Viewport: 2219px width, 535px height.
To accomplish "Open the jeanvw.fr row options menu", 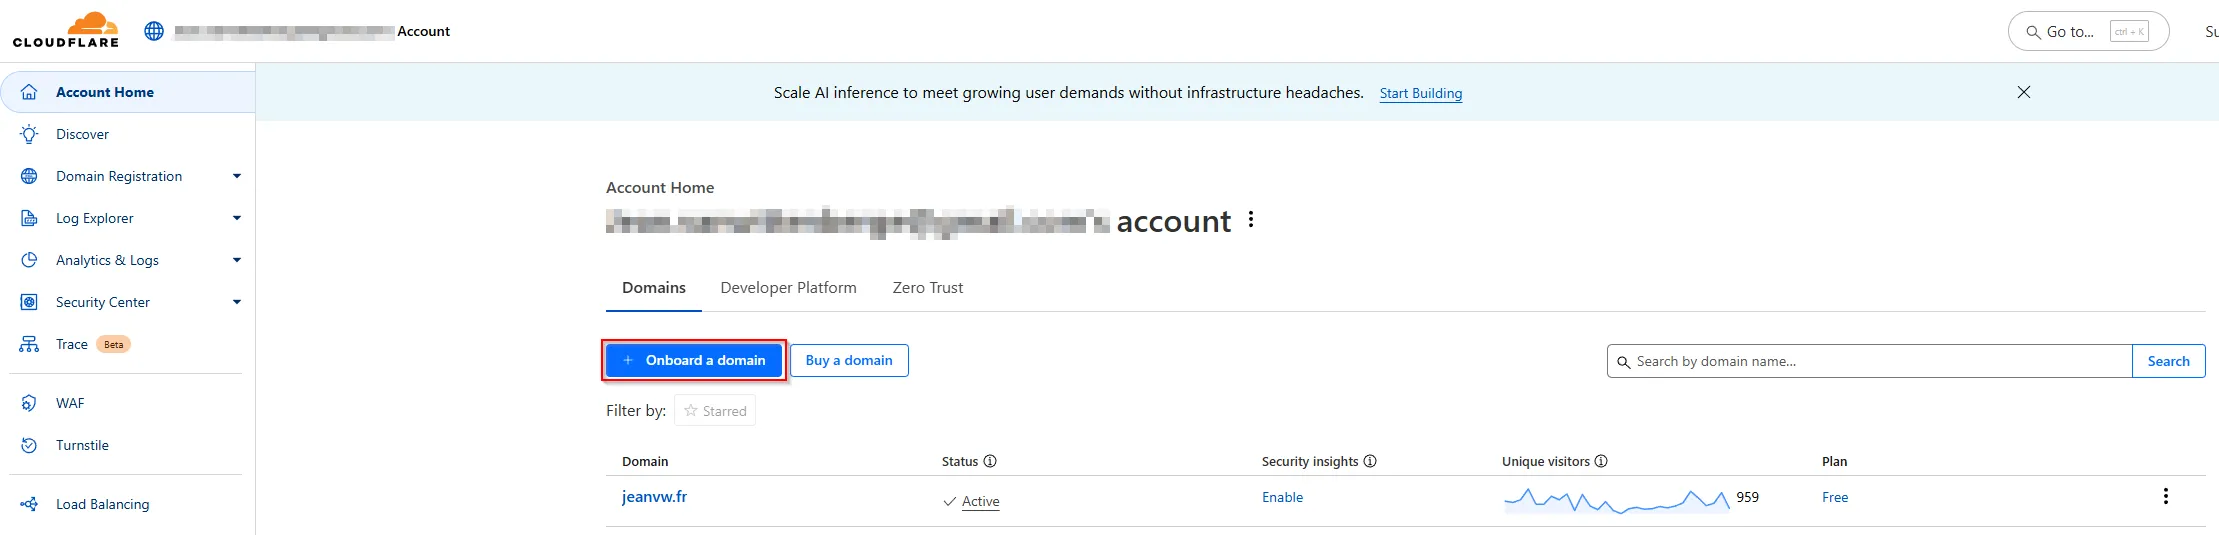I will (x=2165, y=496).
